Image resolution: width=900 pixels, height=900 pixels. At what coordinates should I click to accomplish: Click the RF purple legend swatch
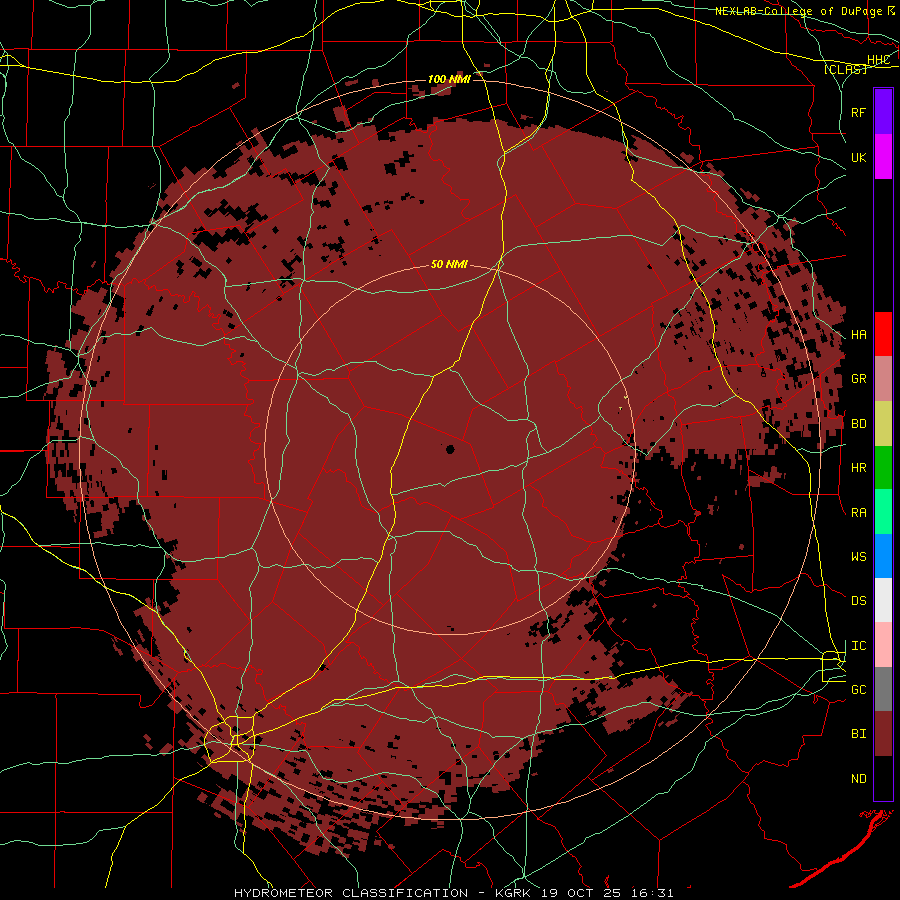pos(883,112)
